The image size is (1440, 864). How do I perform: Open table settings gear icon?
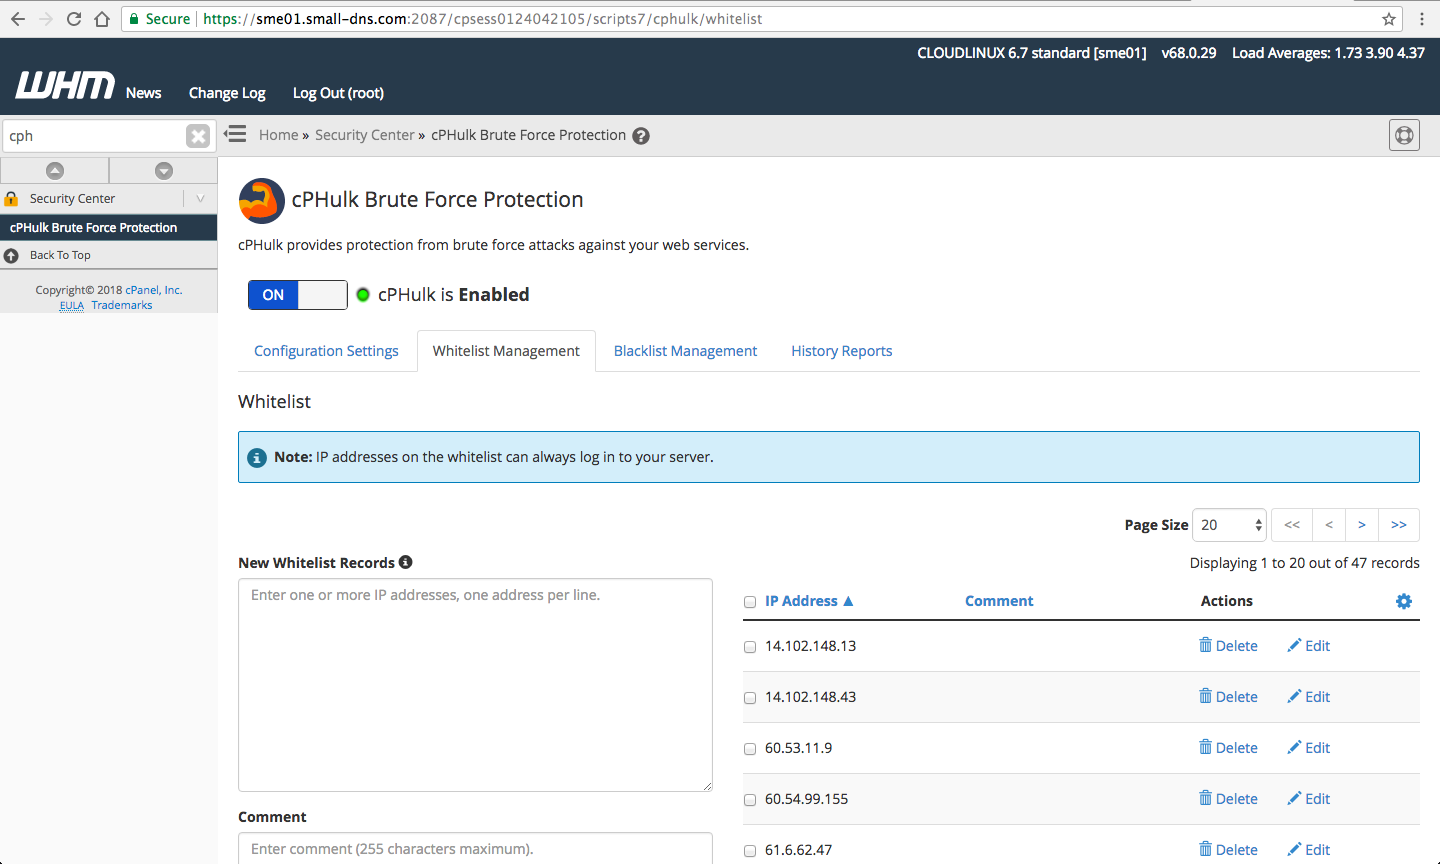(x=1404, y=601)
